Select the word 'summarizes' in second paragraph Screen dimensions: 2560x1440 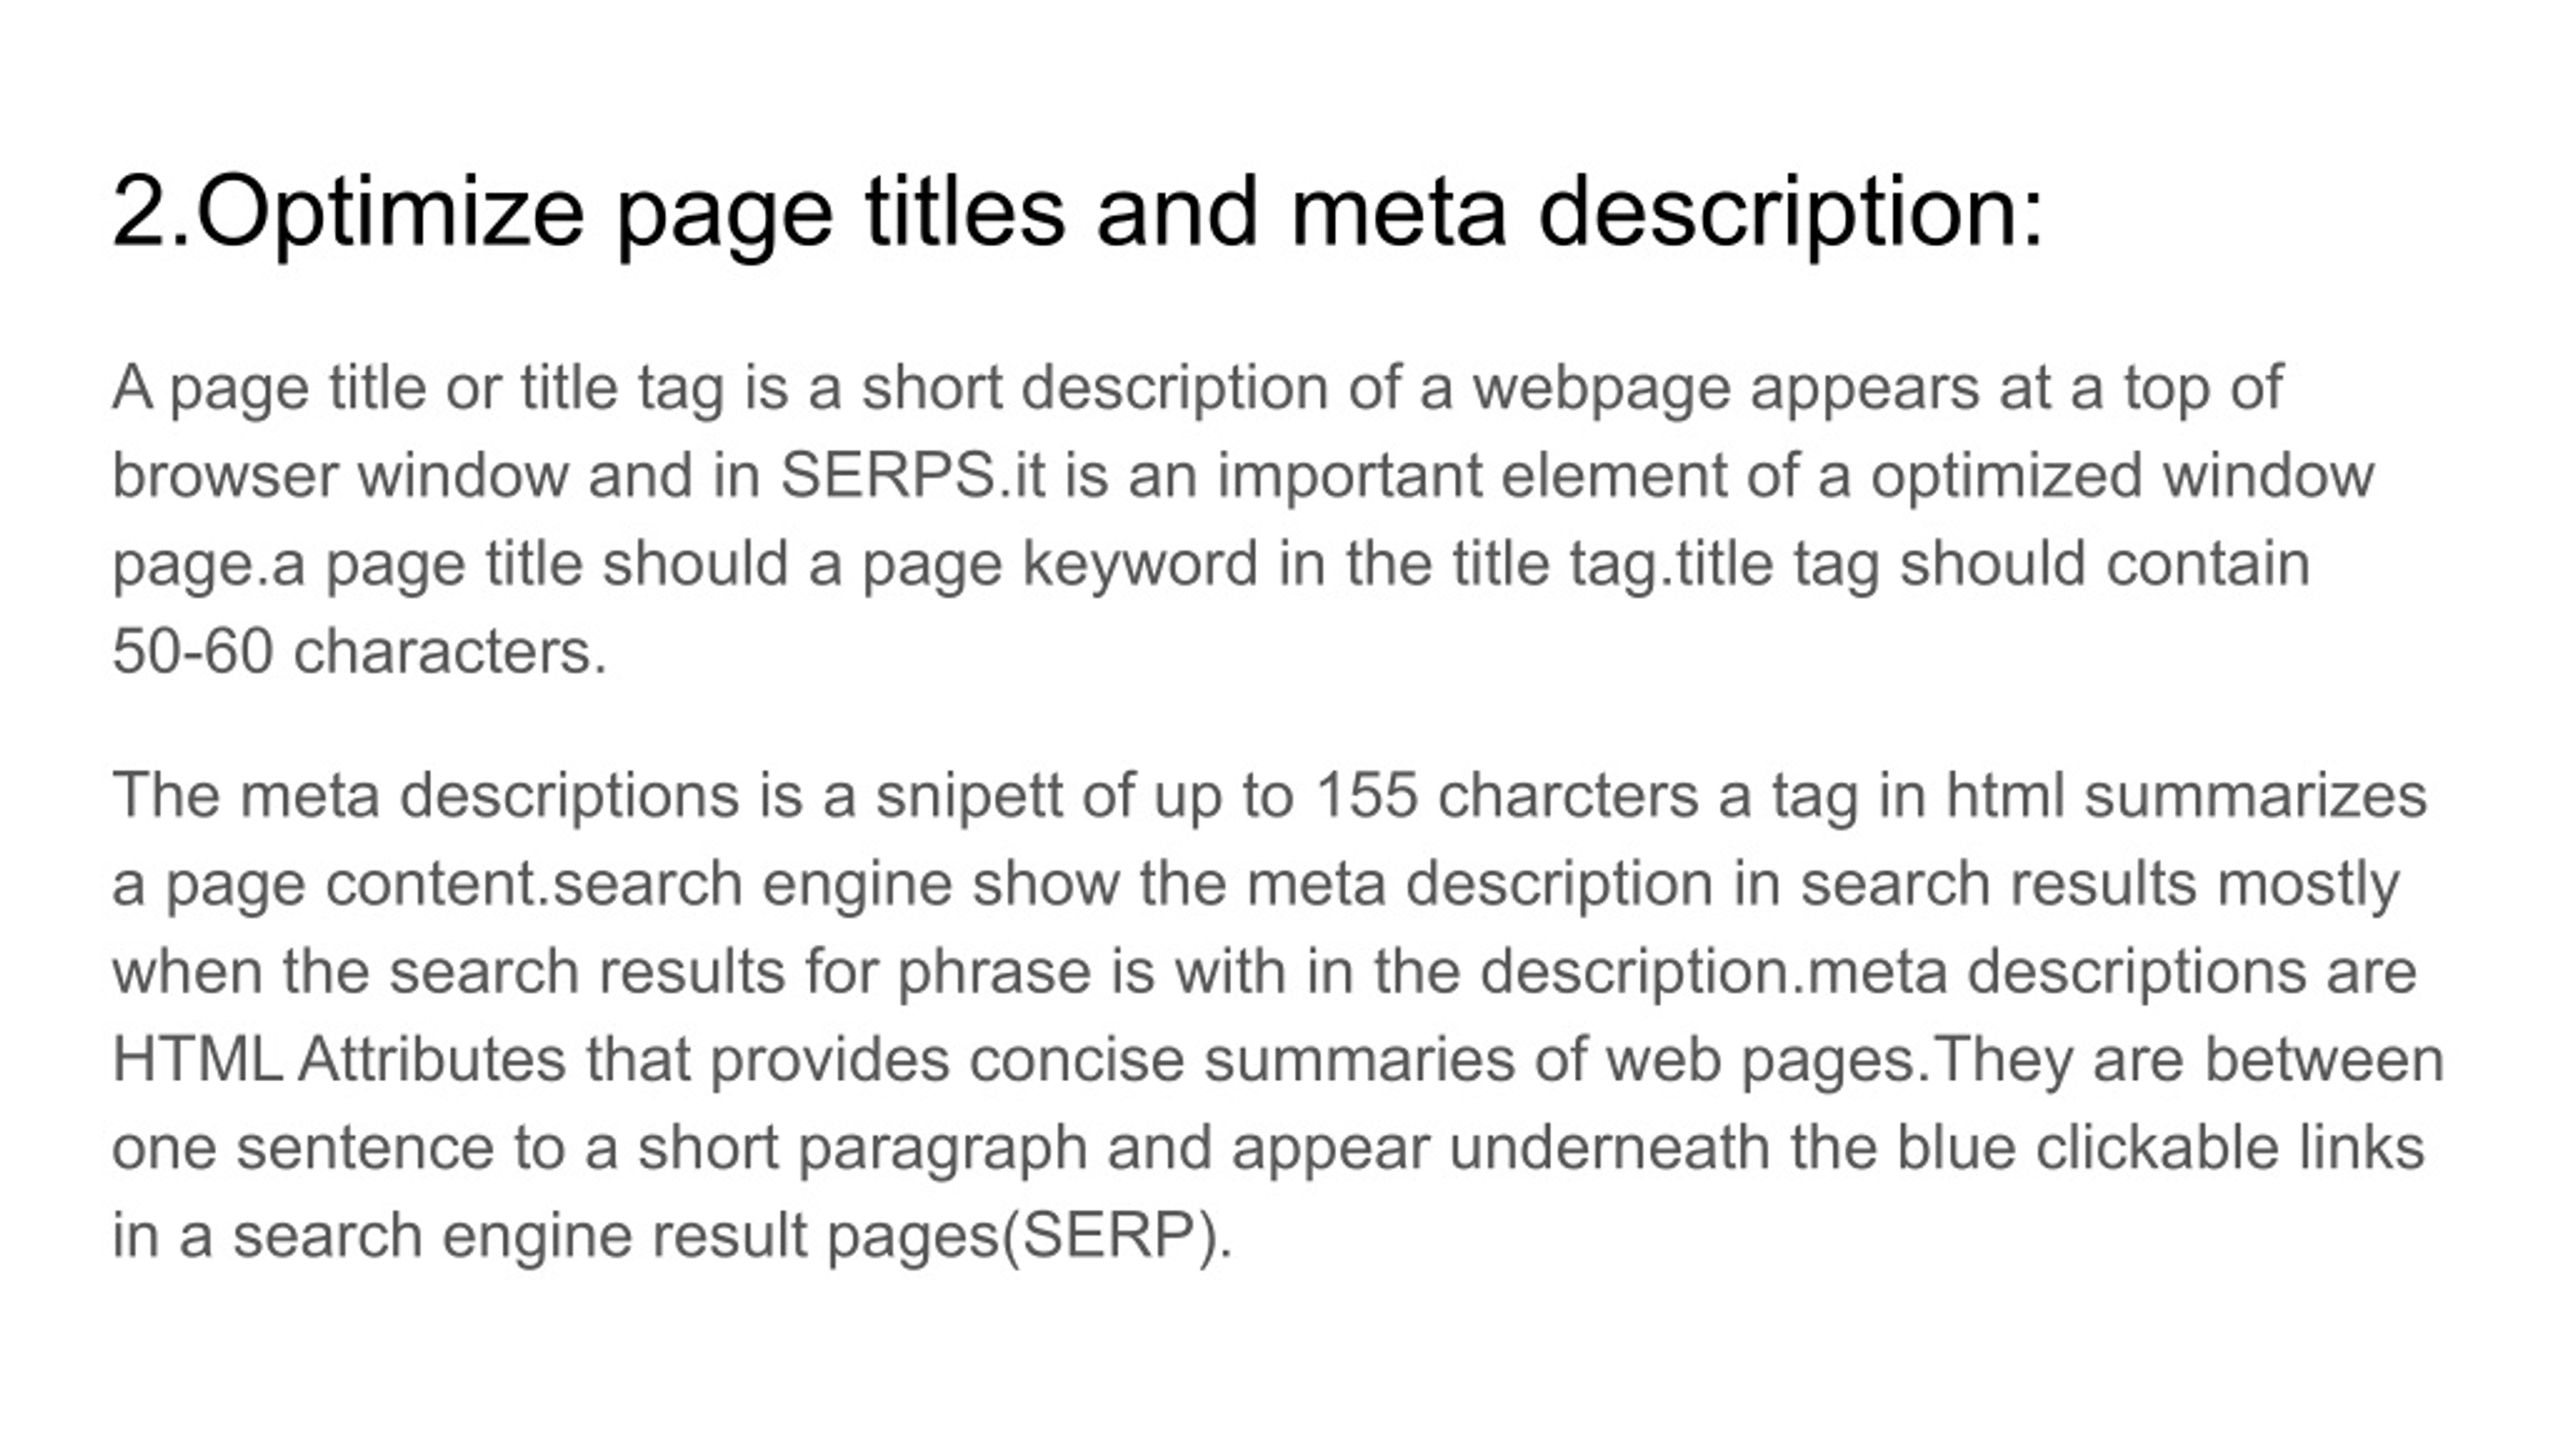2256,796
